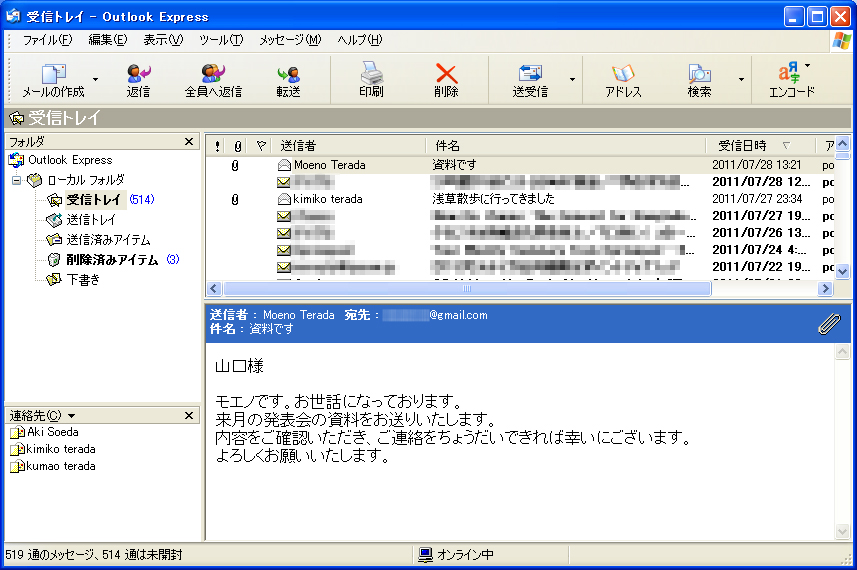Select message 浅草散歩に行ってきました from kimiko terada
This screenshot has height=570, width=857.
coord(520,199)
